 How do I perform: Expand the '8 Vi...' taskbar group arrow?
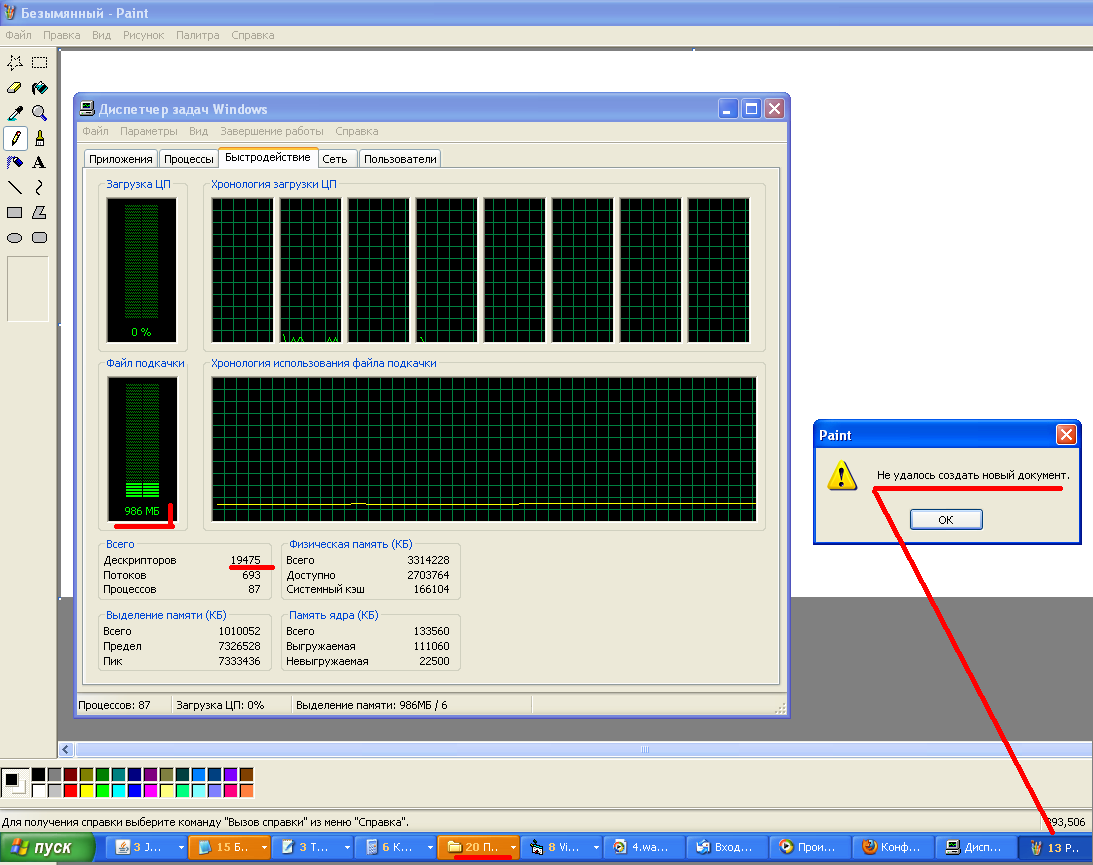[596, 848]
